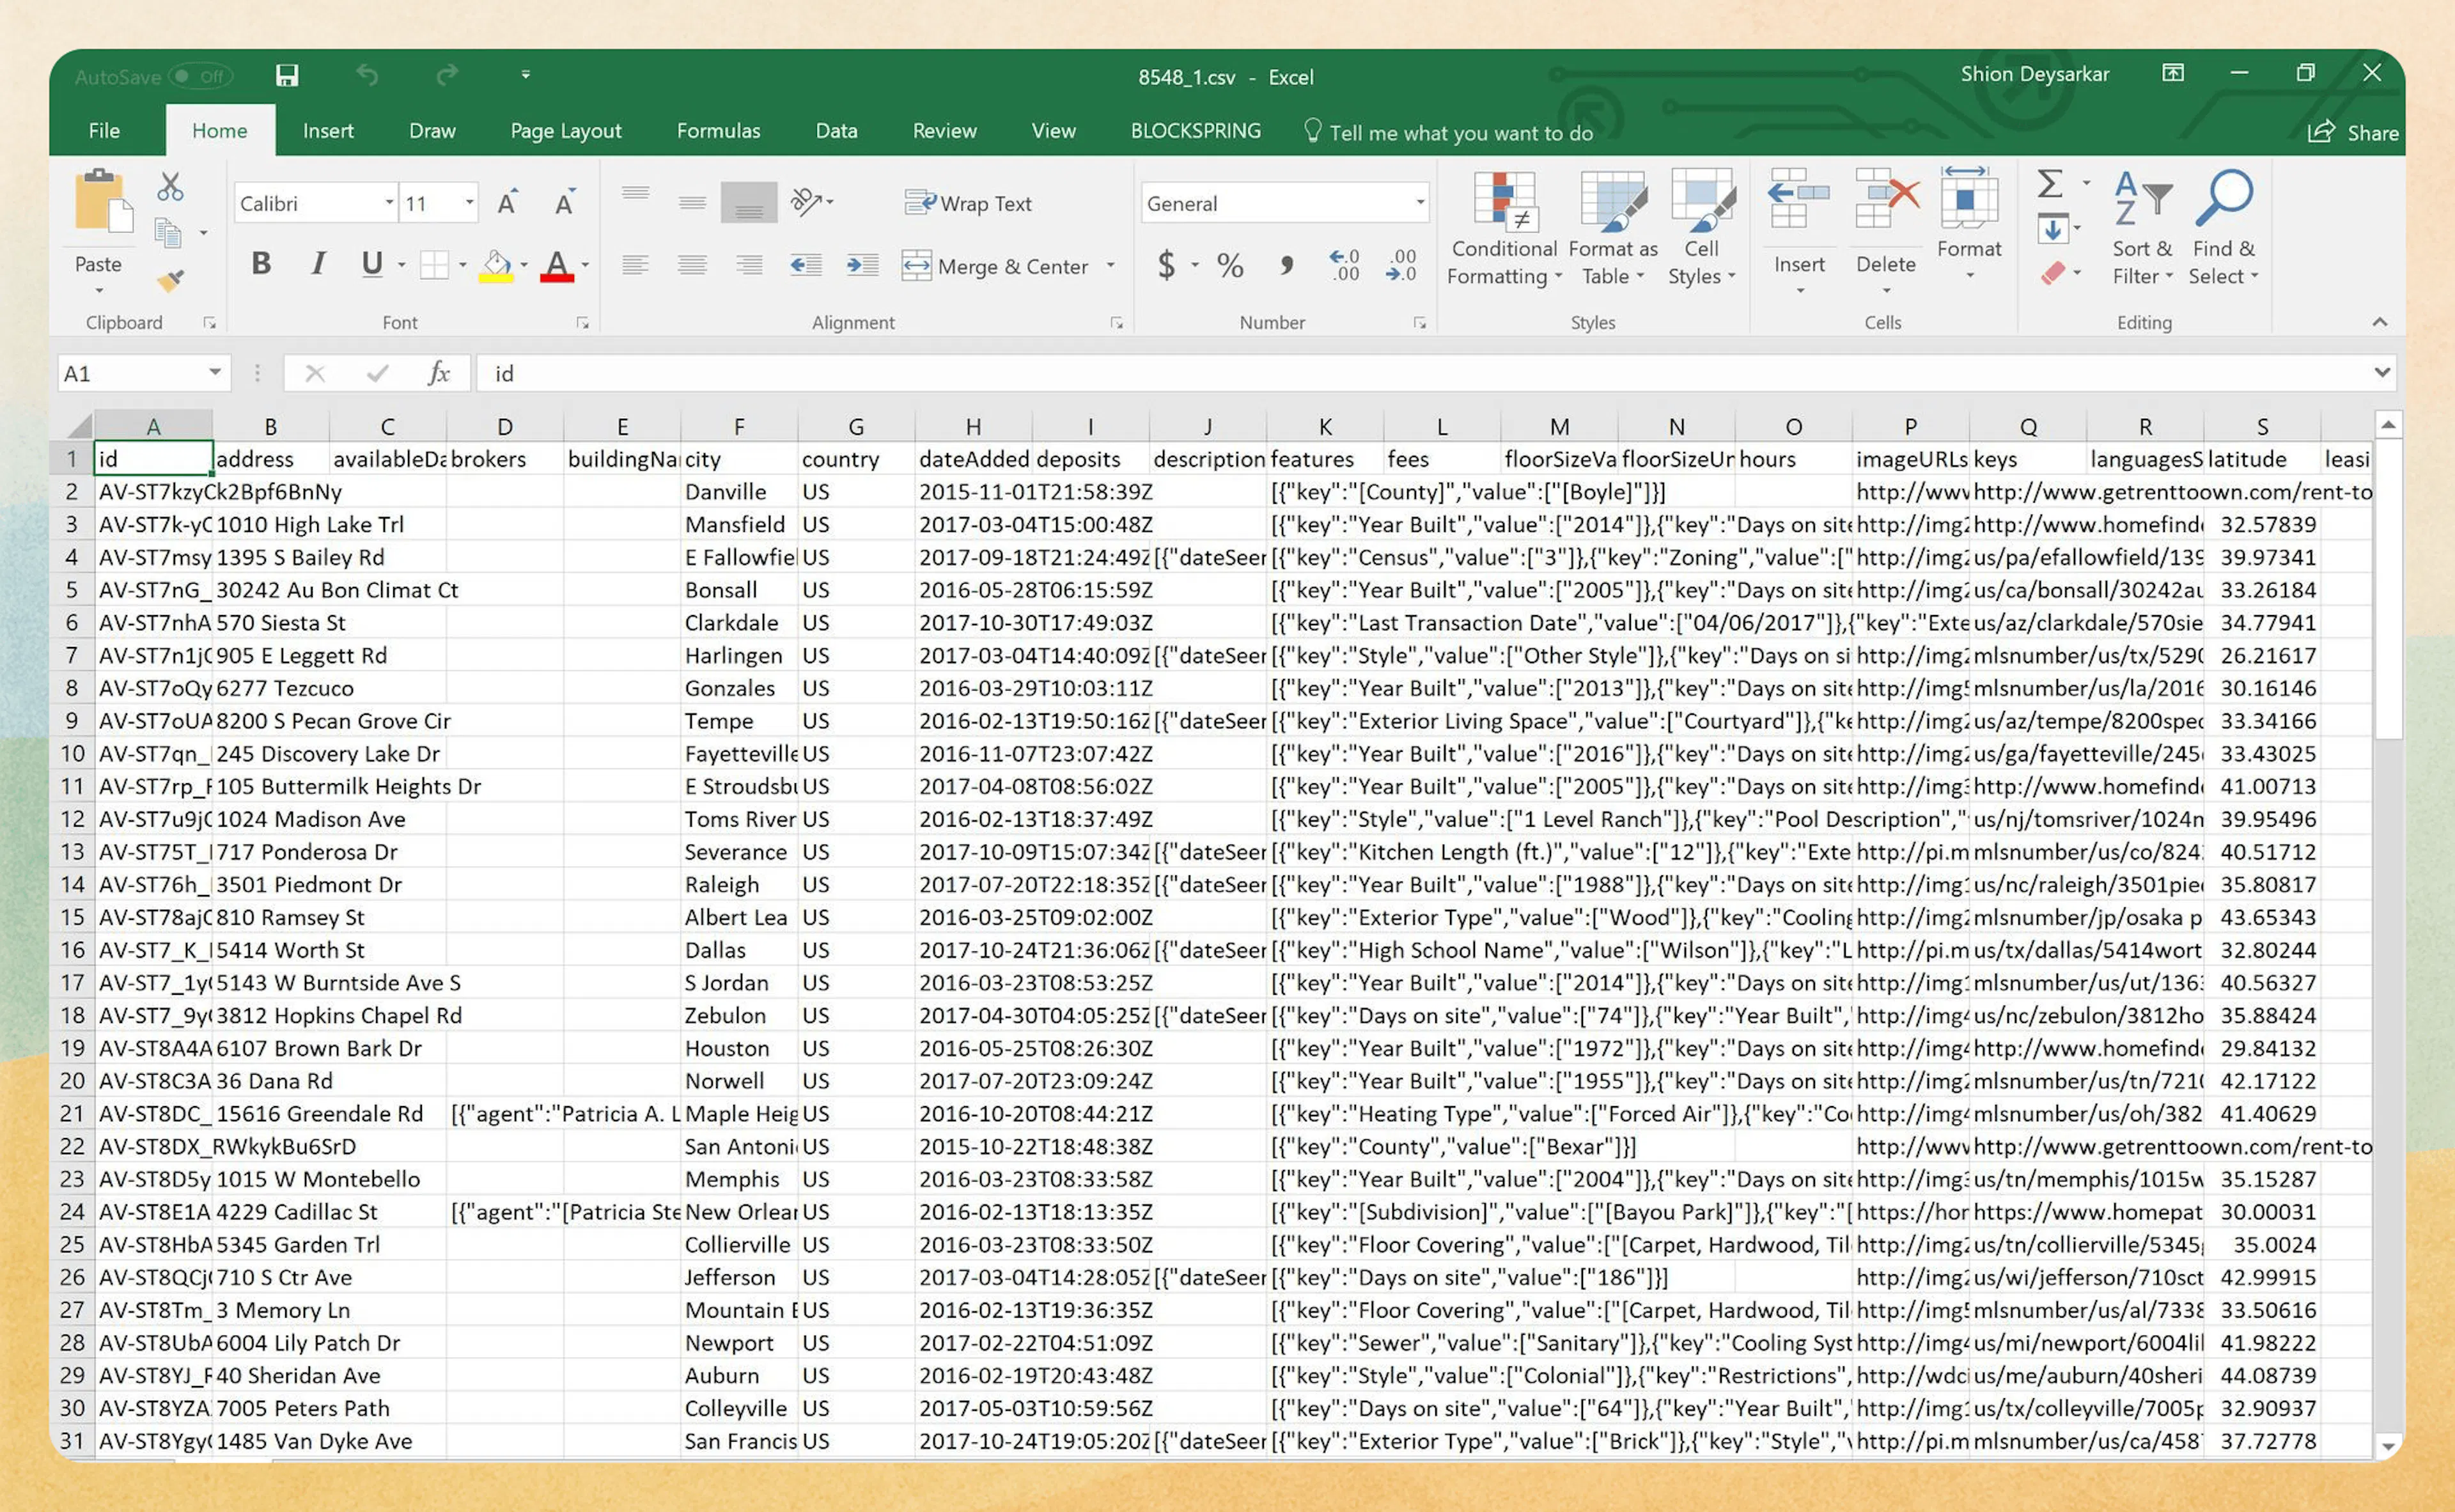This screenshot has height=1512, width=2455.
Task: Open the BLOCKSPRING ribbon tab
Action: click(x=1195, y=130)
